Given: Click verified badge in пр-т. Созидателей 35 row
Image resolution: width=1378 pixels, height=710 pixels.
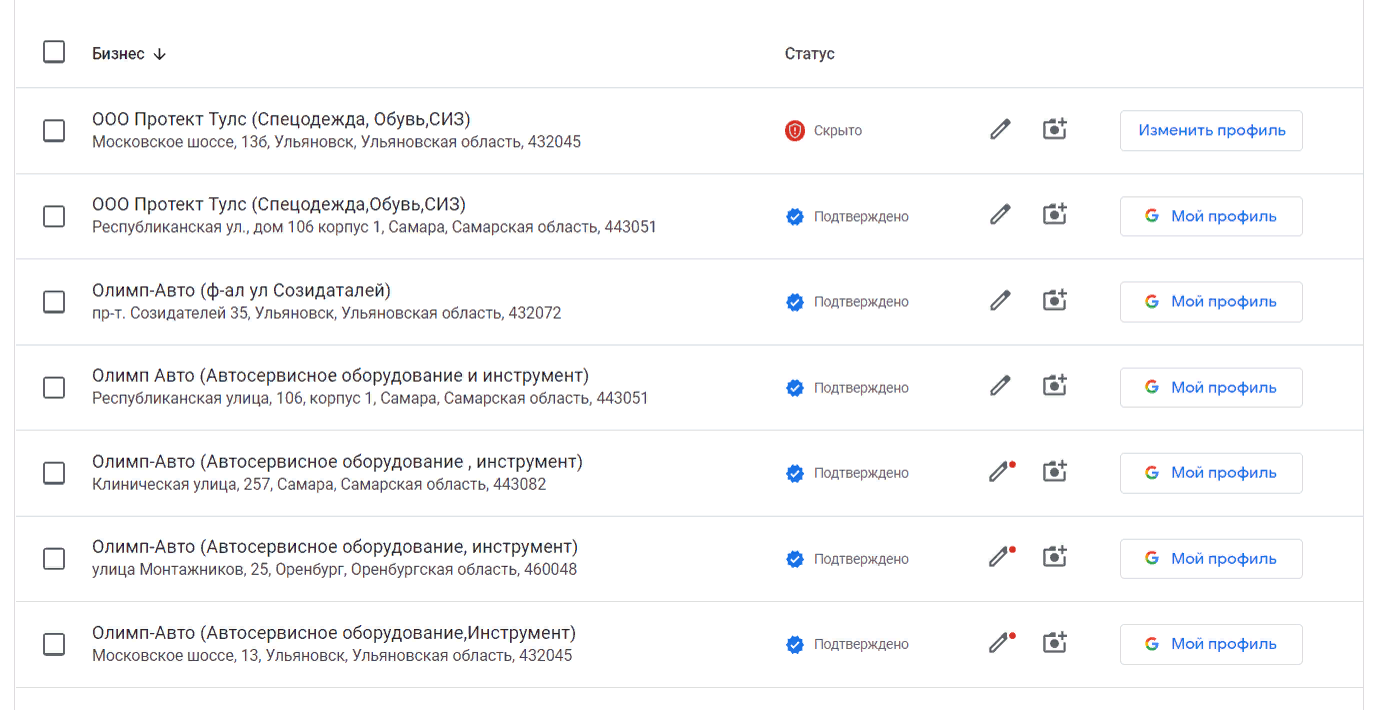Looking at the screenshot, I should [x=795, y=301].
